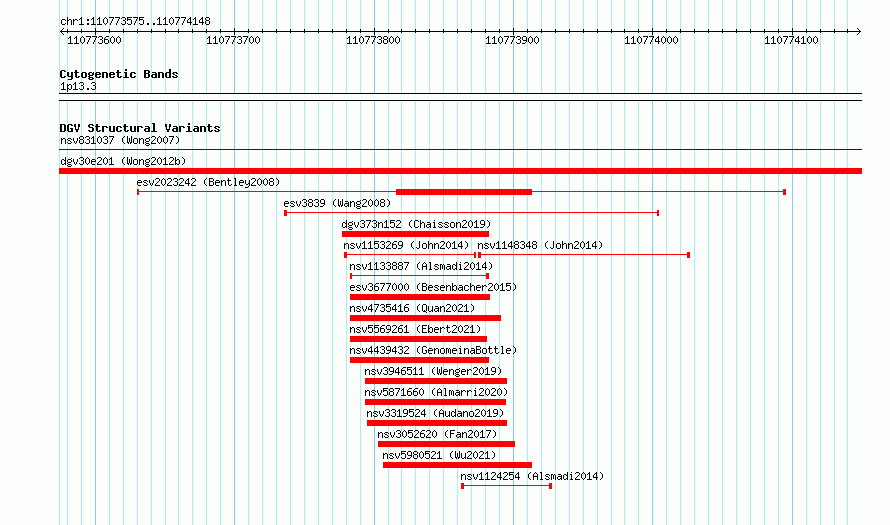Click ruler position 110774100
This screenshot has height=525, width=890.
[791, 40]
